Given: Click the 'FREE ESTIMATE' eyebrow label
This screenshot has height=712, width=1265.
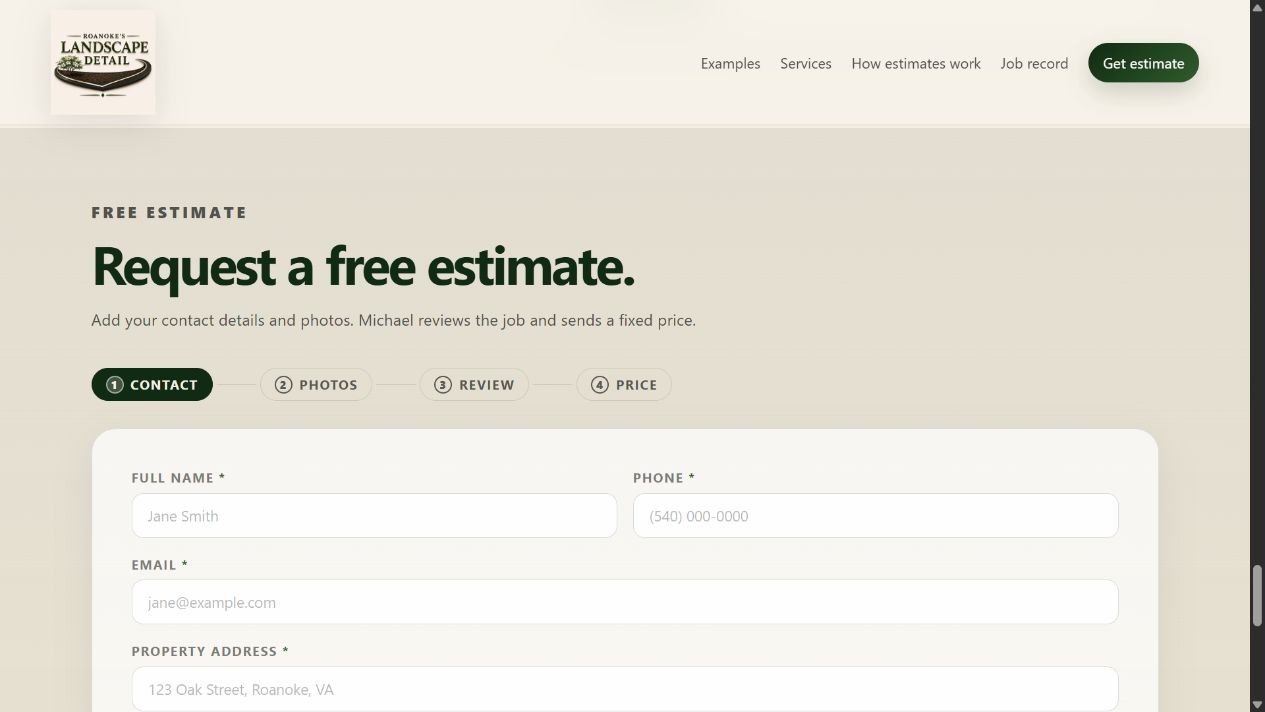Looking at the screenshot, I should click(169, 213).
